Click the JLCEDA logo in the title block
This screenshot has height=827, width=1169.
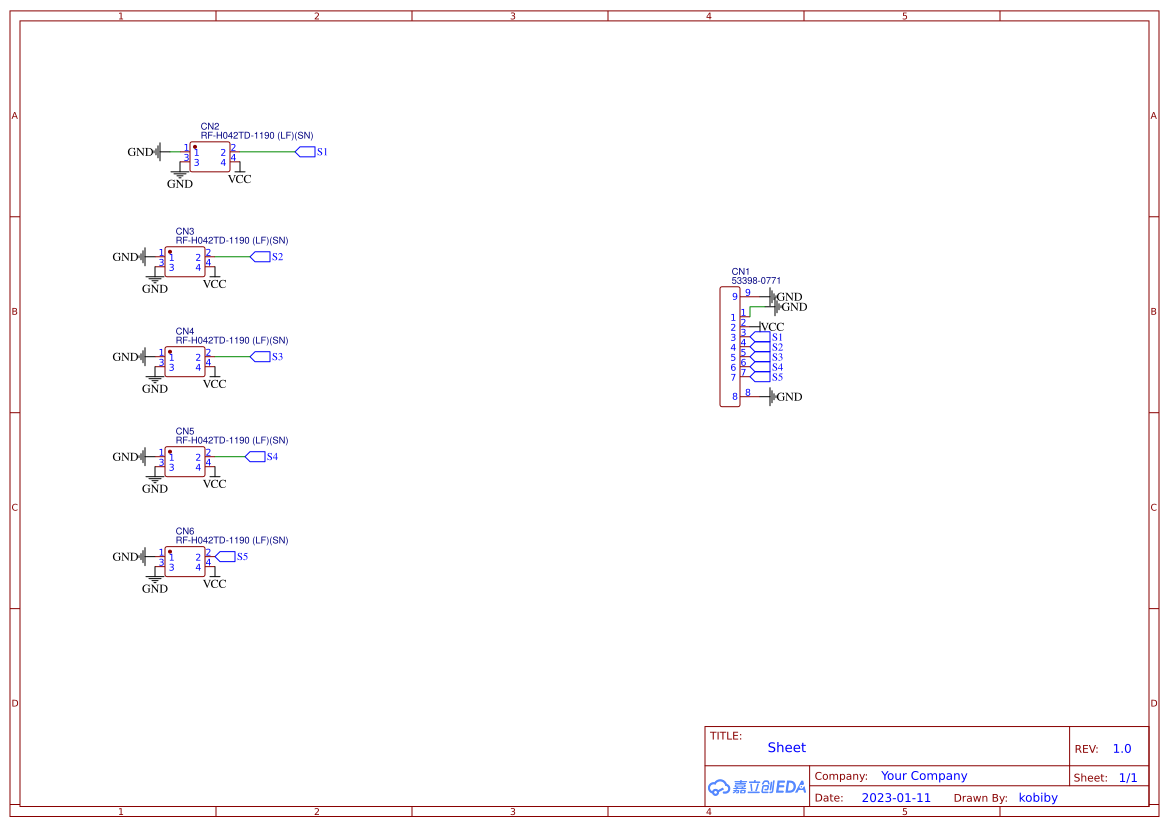click(x=757, y=788)
